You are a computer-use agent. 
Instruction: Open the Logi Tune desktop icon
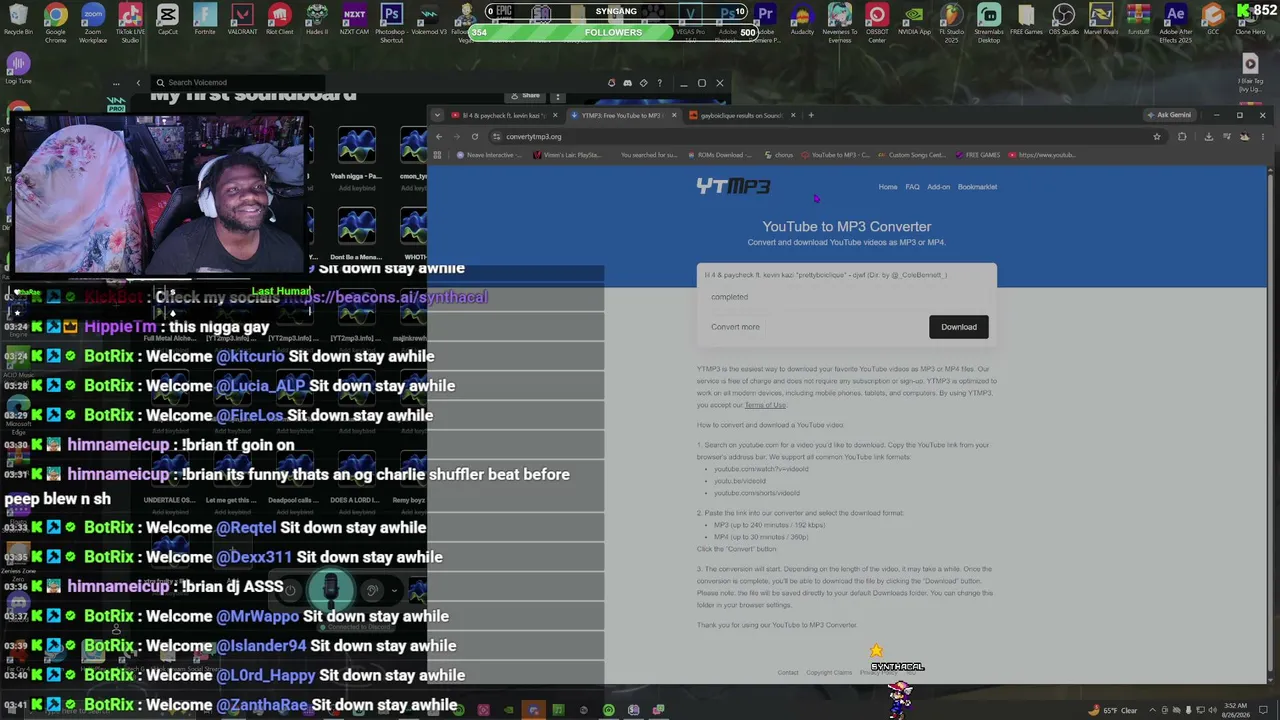pos(18,68)
